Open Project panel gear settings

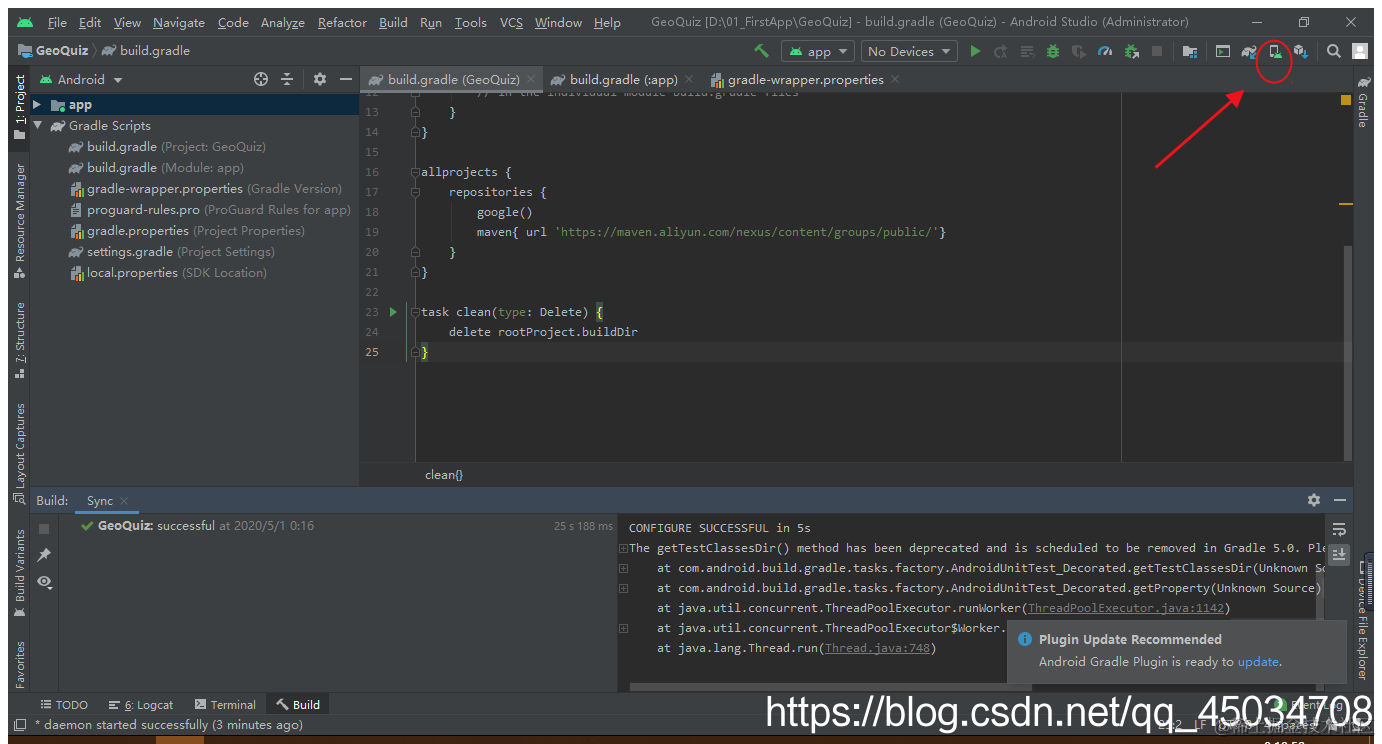pos(320,79)
